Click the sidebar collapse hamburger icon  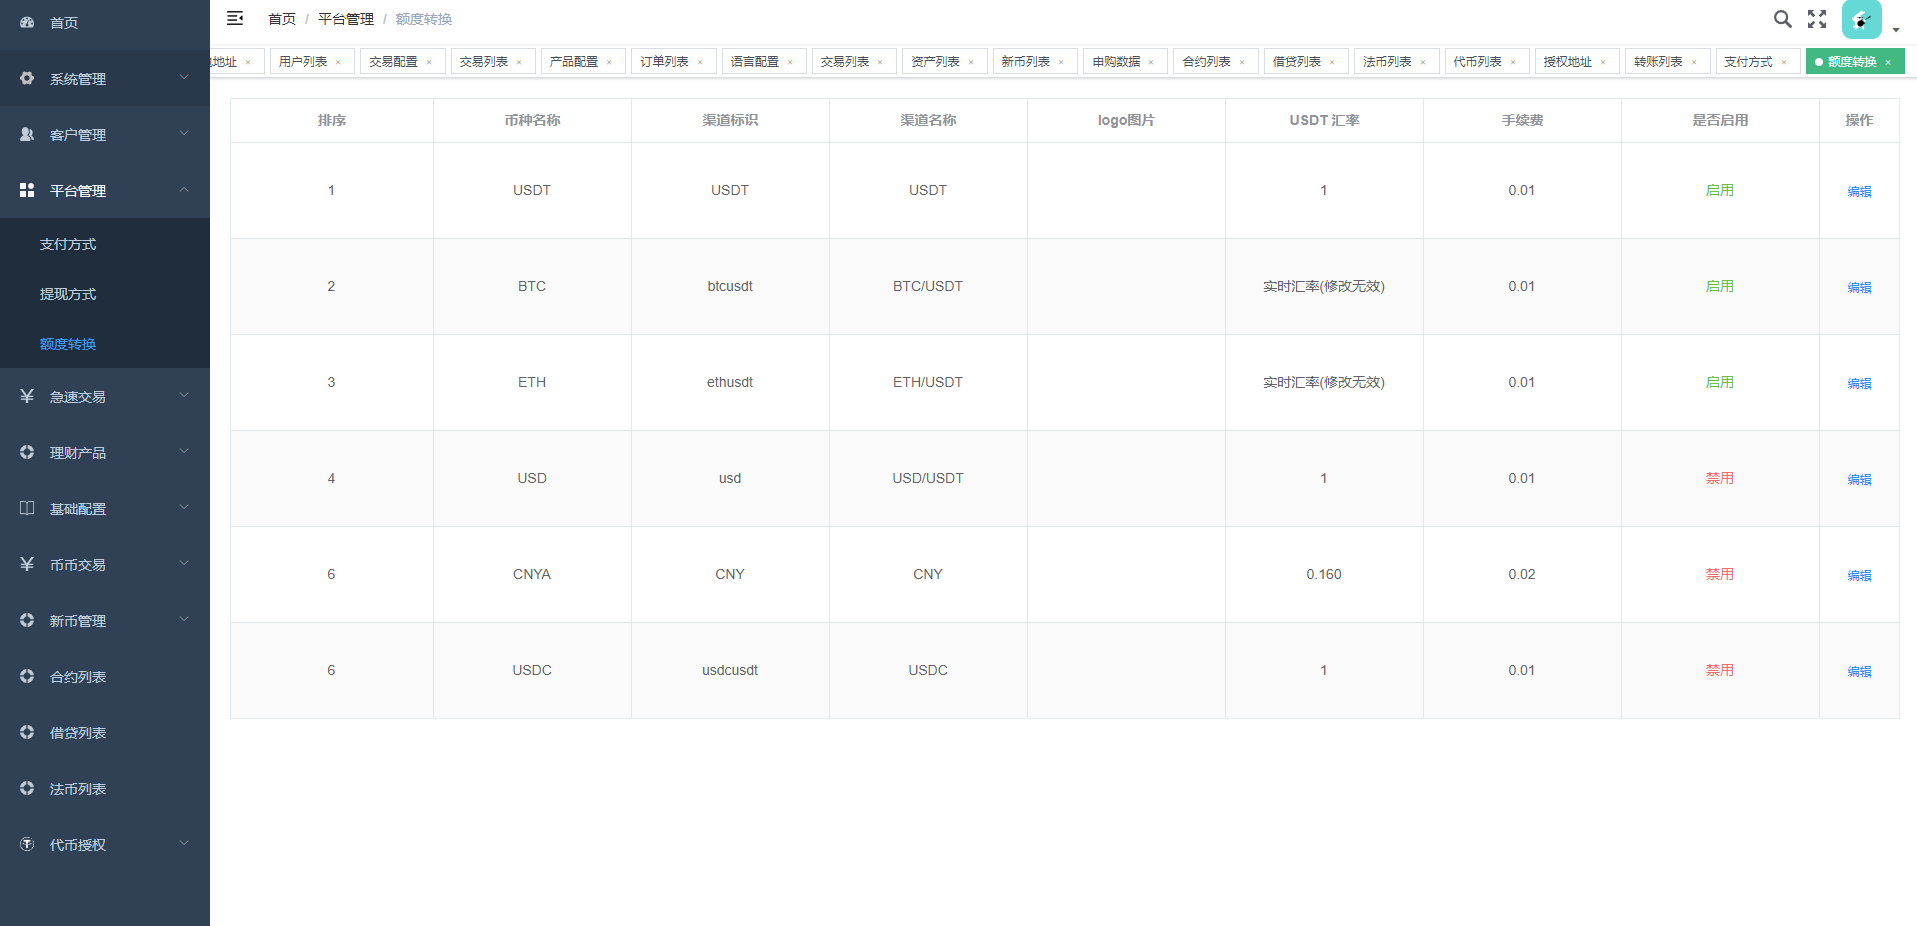coord(235,18)
